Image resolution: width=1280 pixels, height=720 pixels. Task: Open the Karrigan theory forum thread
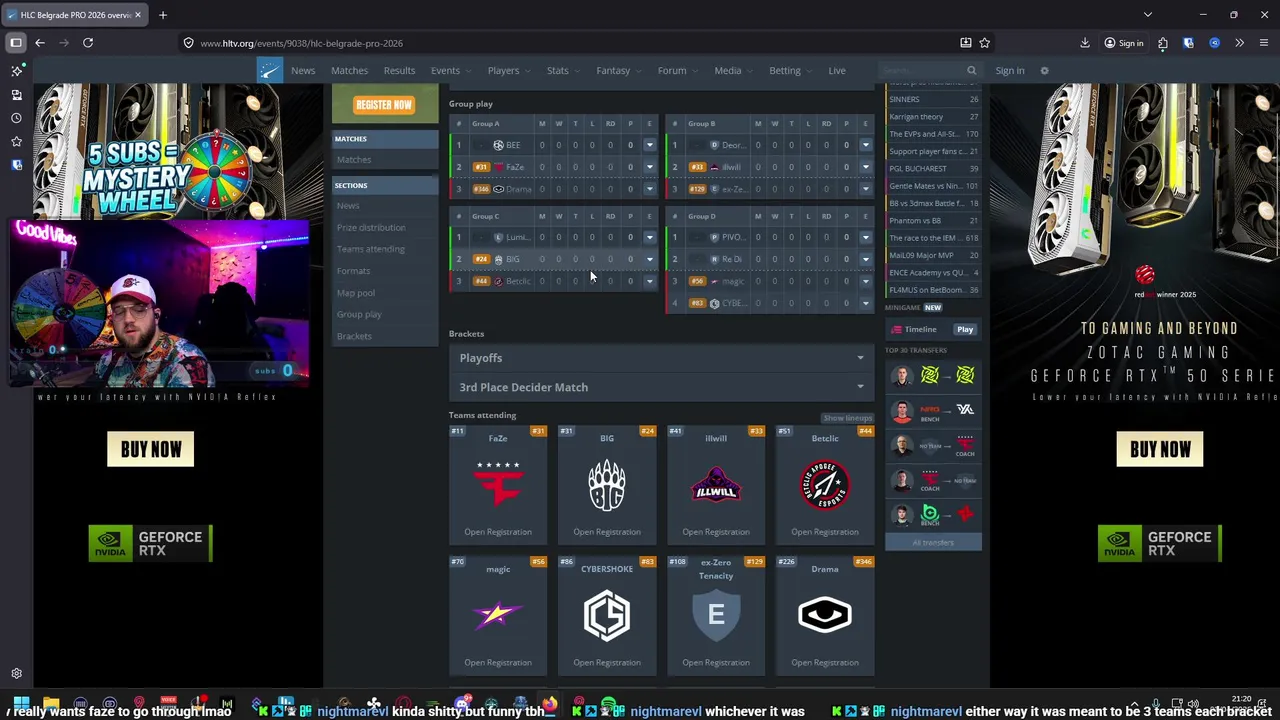coord(933,116)
